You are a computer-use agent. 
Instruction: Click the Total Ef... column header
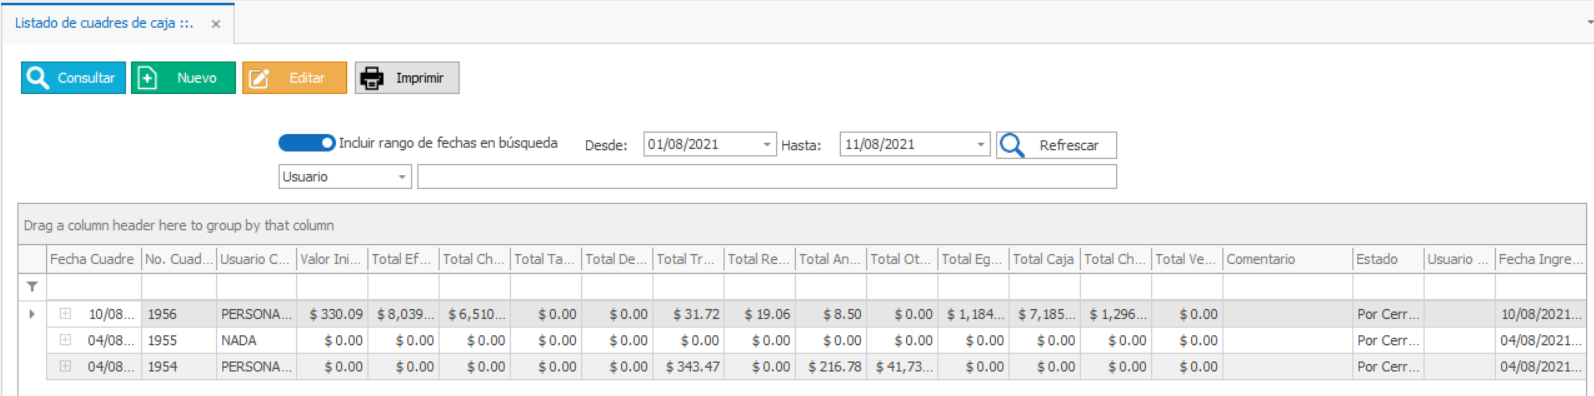404,259
